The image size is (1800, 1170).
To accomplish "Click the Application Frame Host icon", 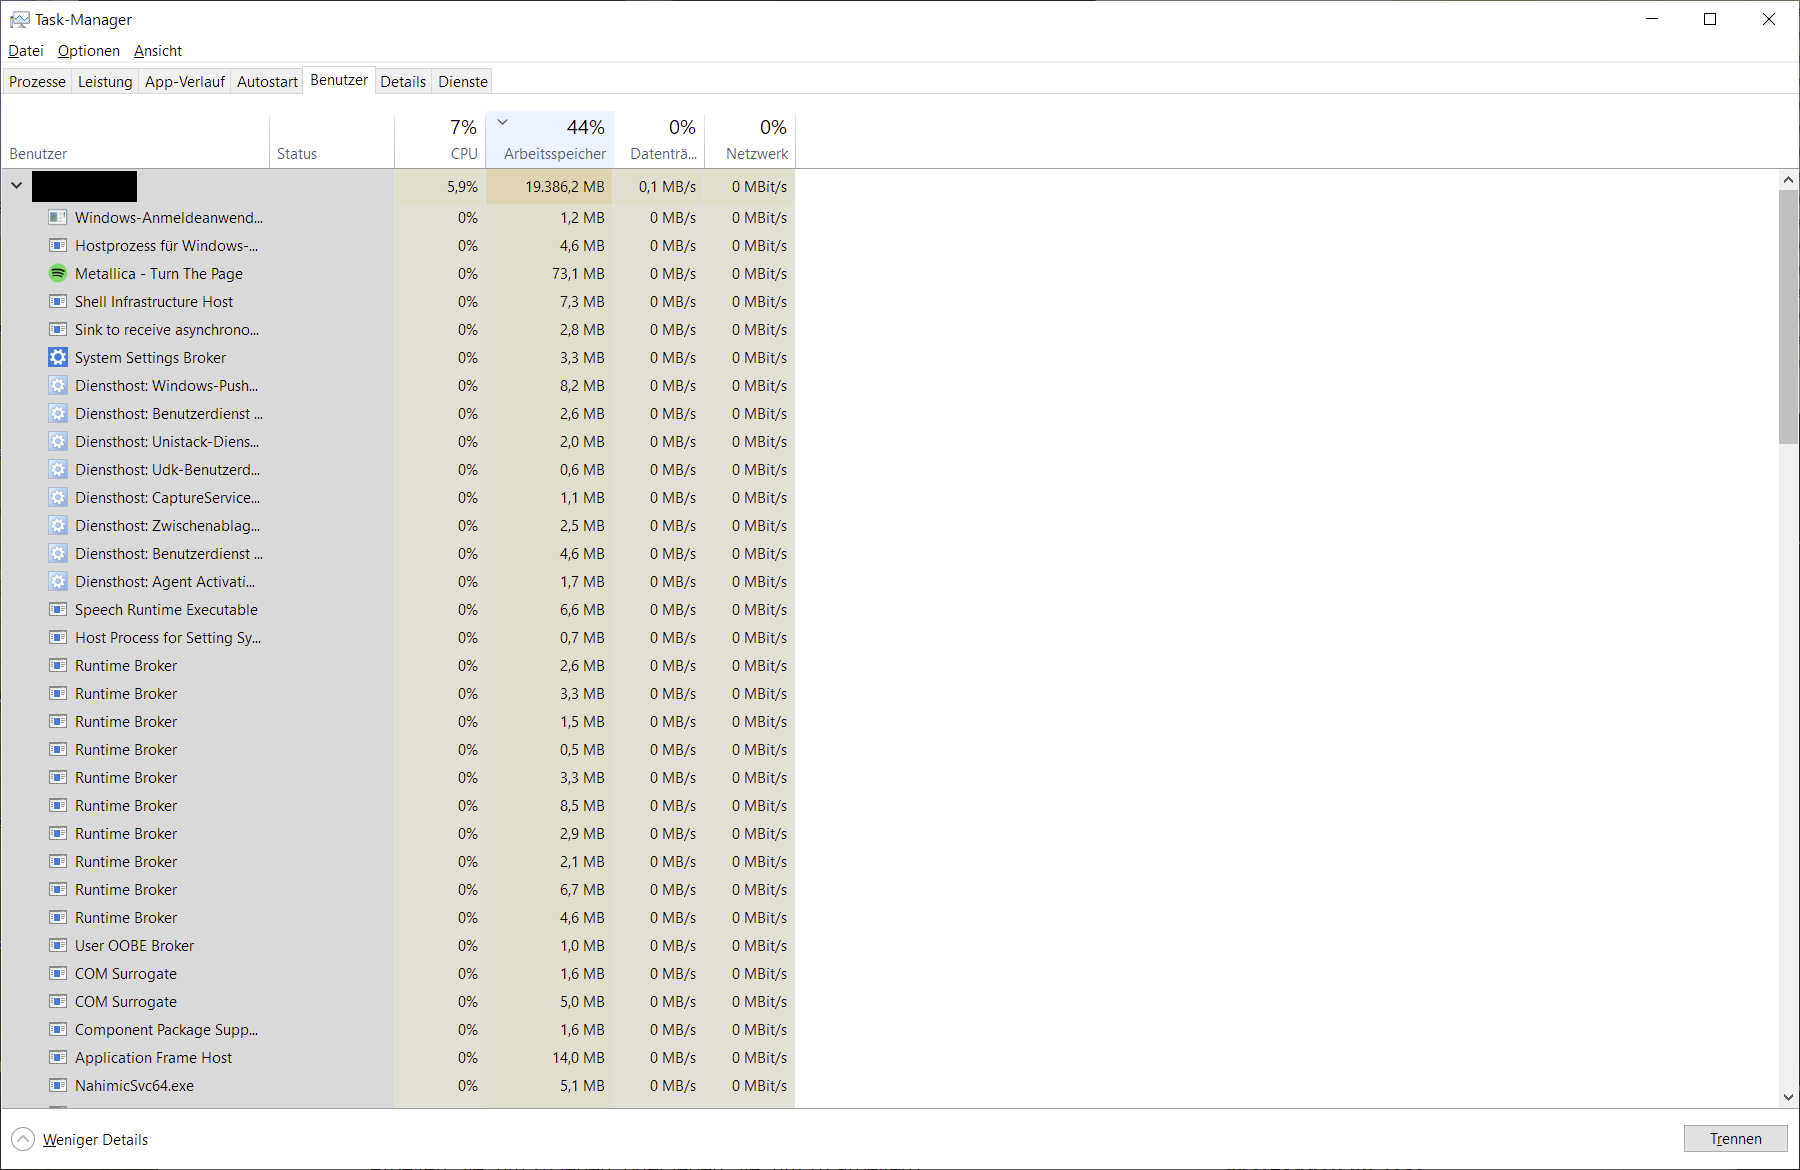I will 58,1057.
